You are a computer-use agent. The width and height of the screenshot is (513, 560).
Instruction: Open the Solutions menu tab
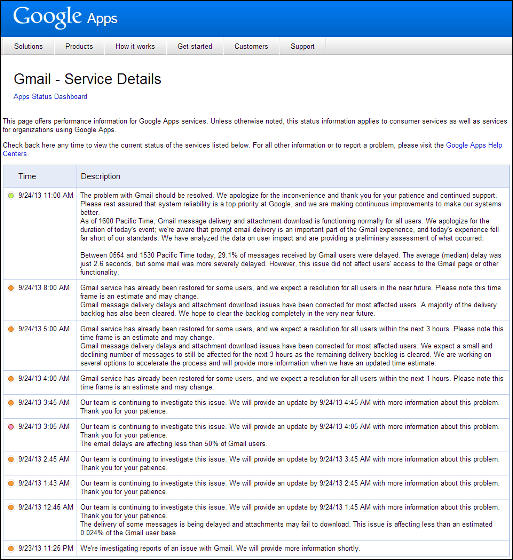[x=29, y=46]
